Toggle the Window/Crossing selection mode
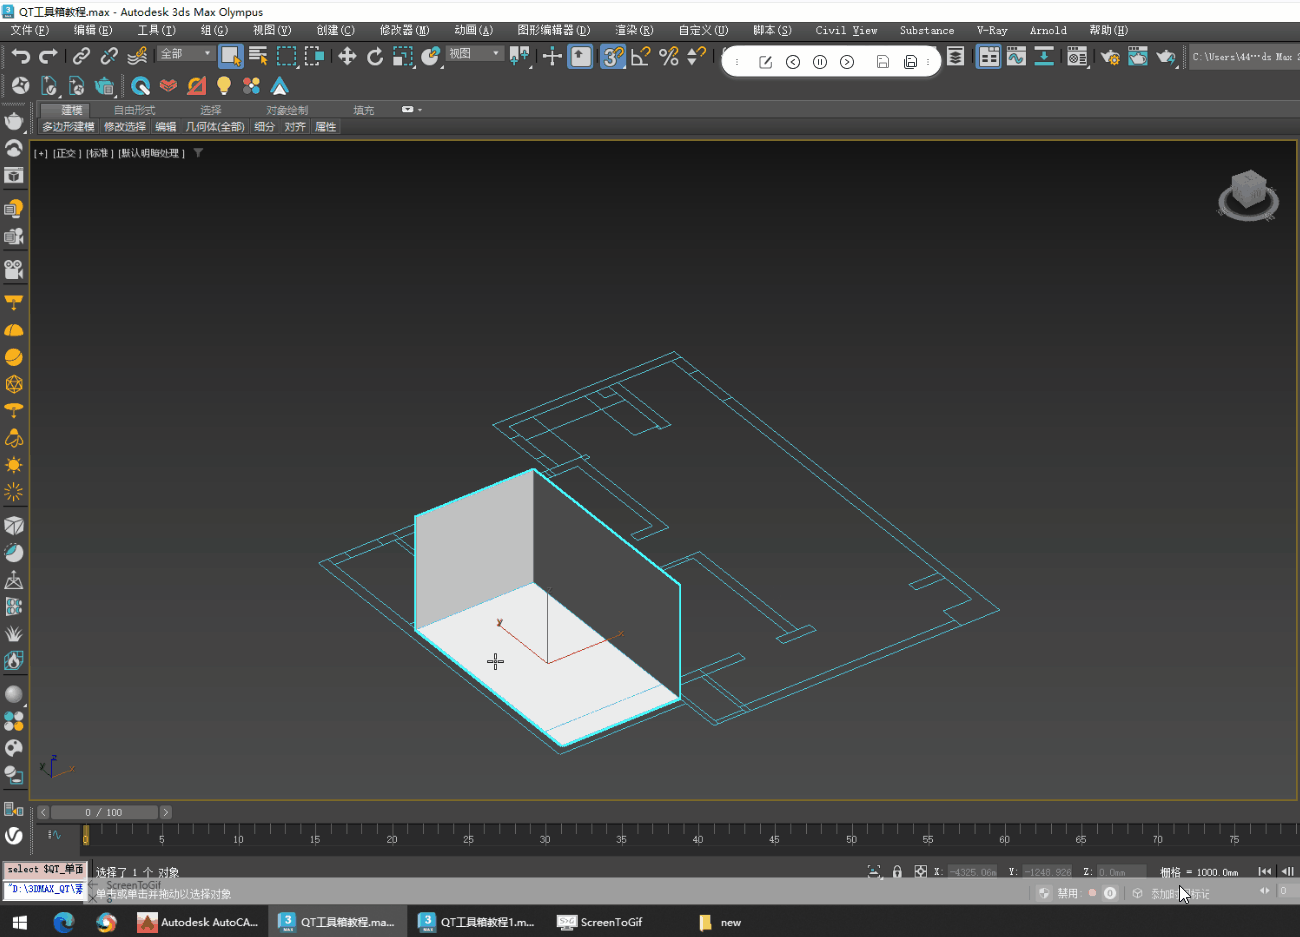Viewport: 1300px width, 937px height. point(314,57)
